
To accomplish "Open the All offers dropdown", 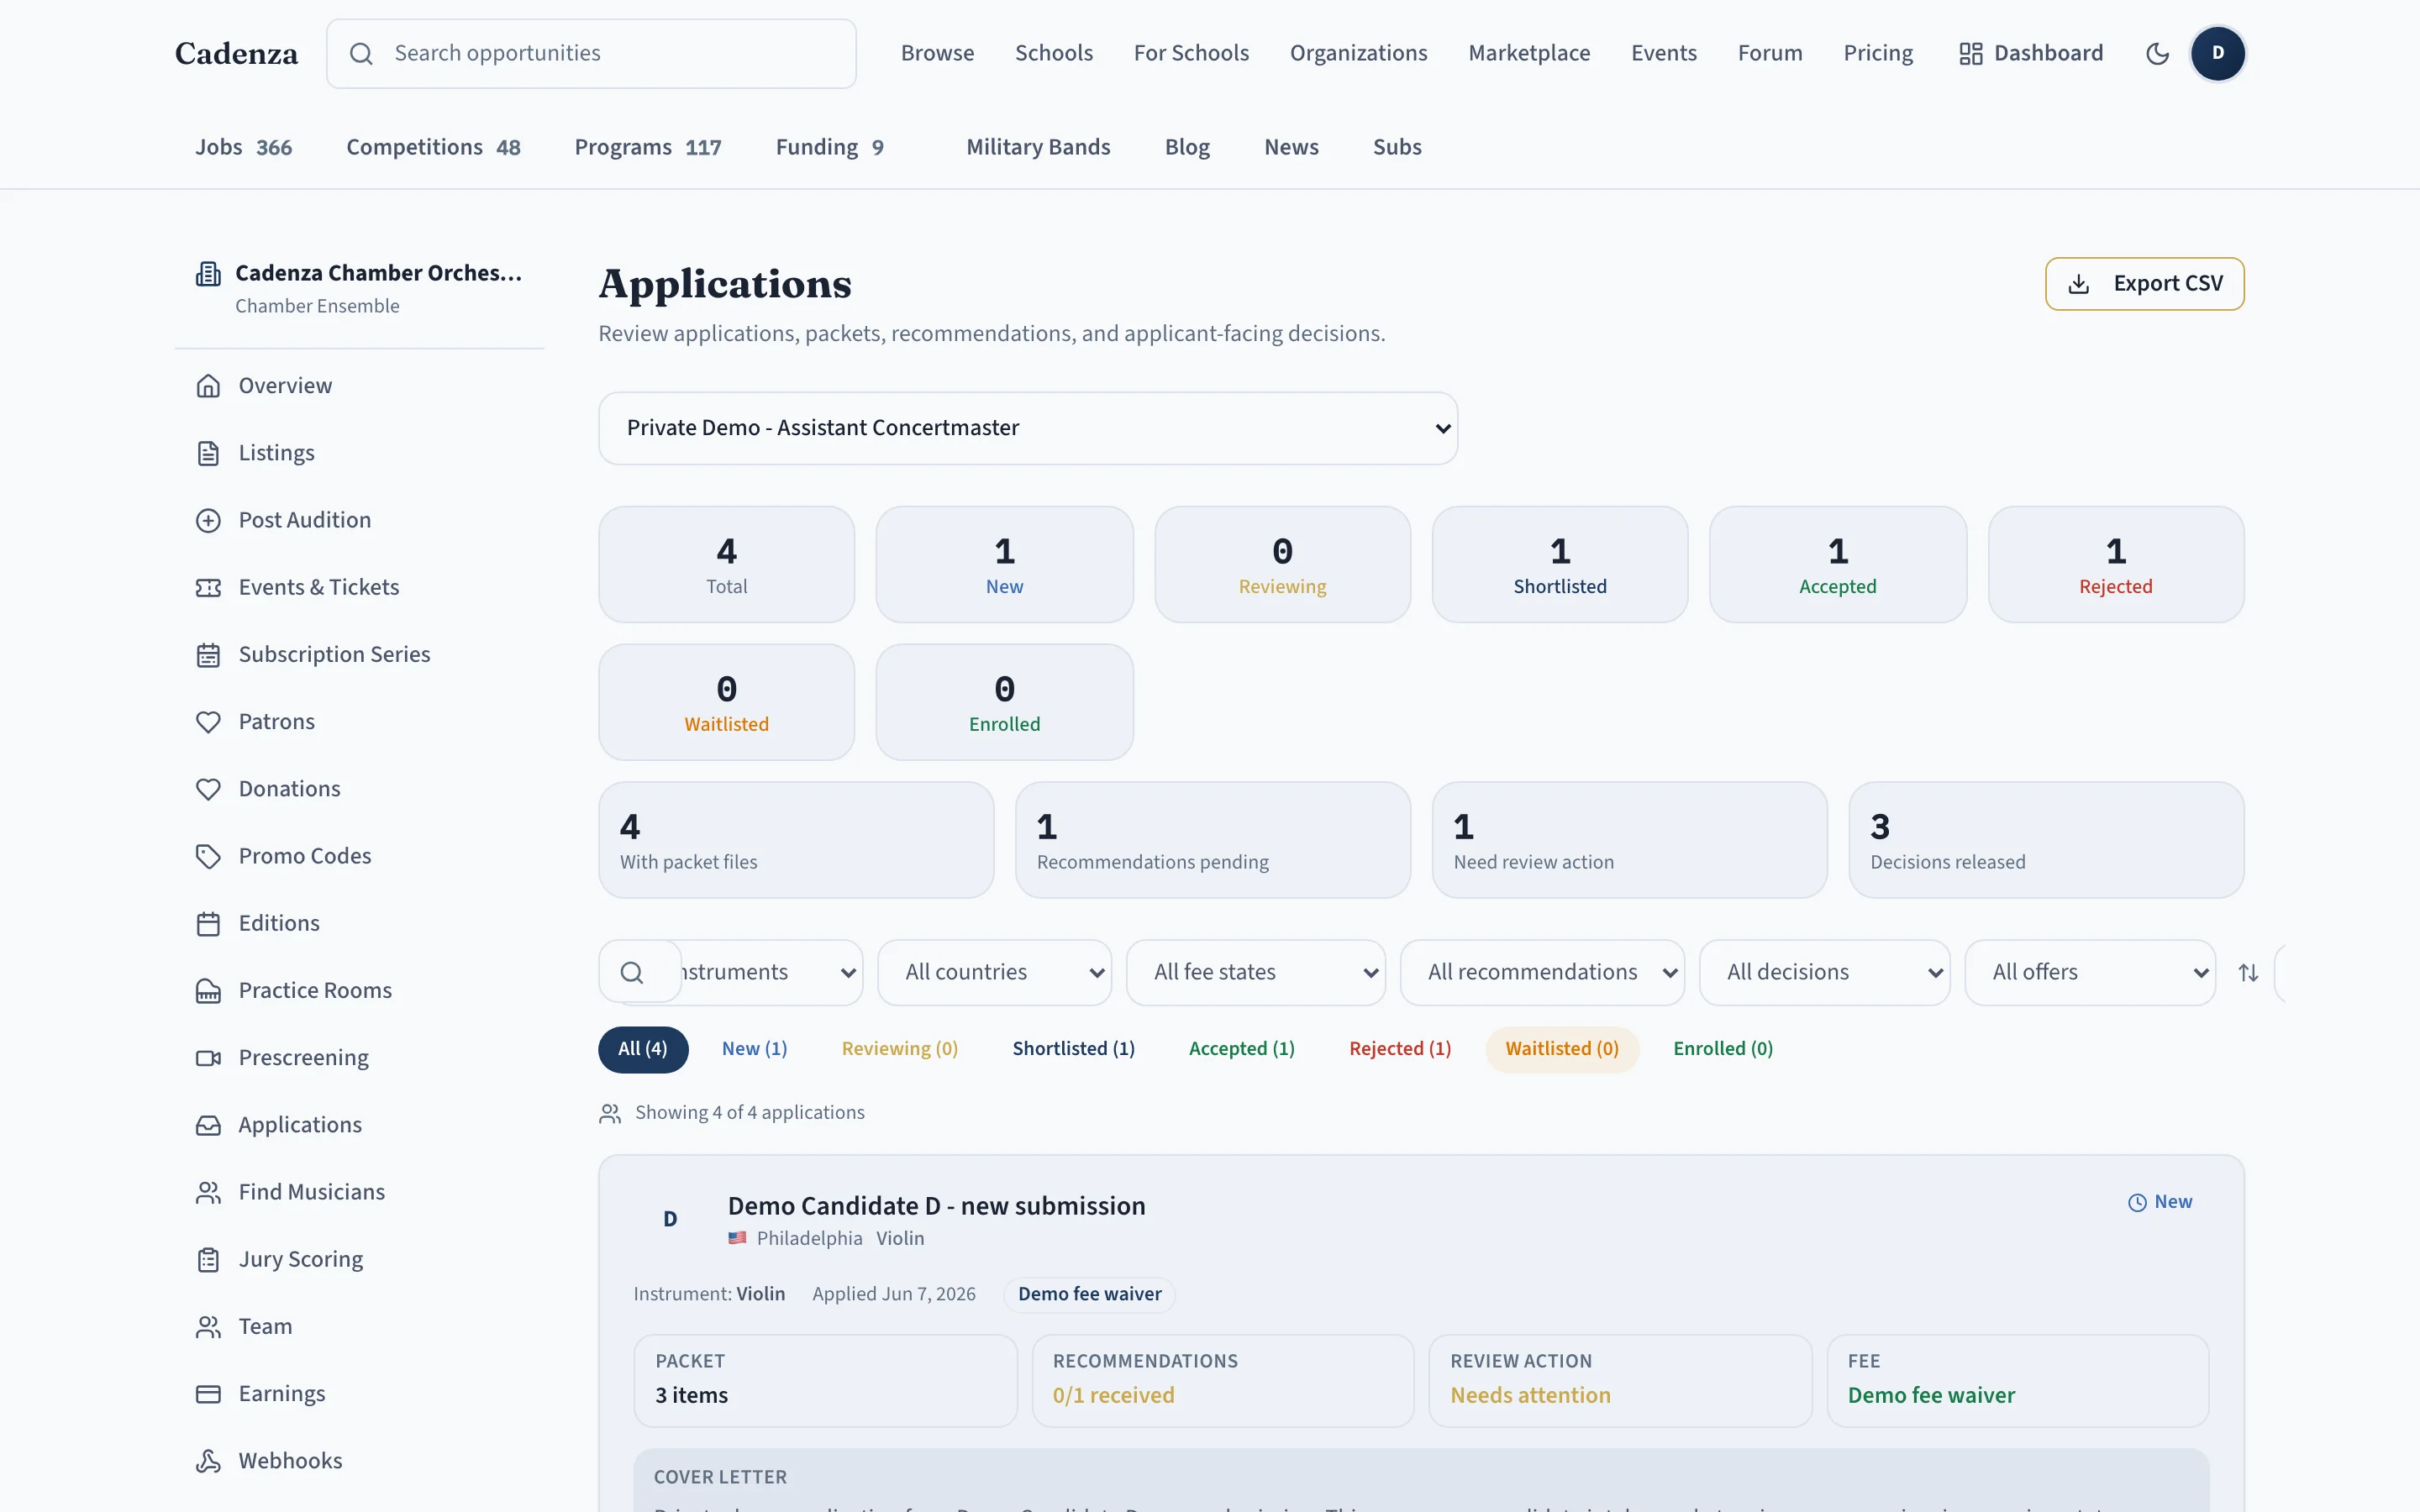I will click(x=2089, y=972).
